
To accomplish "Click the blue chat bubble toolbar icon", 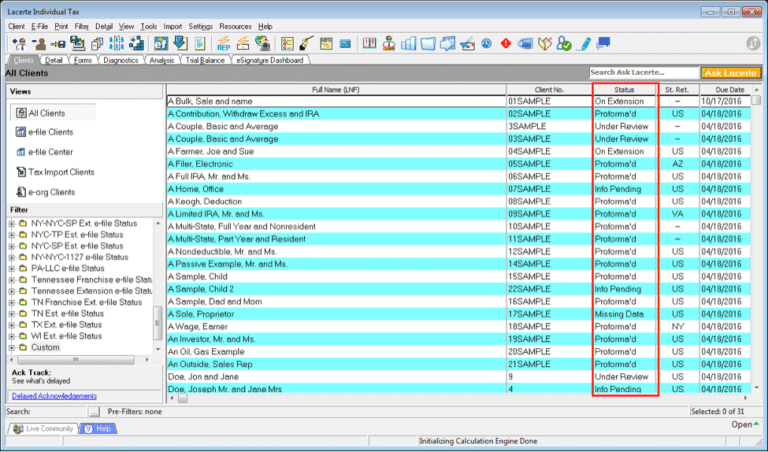I will pos(606,43).
